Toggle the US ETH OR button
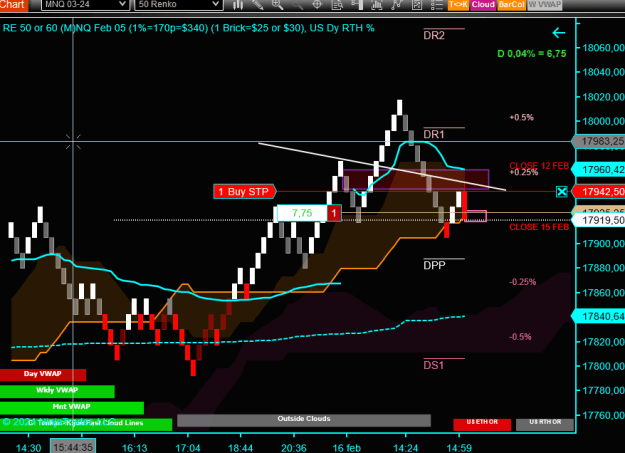 pos(482,424)
